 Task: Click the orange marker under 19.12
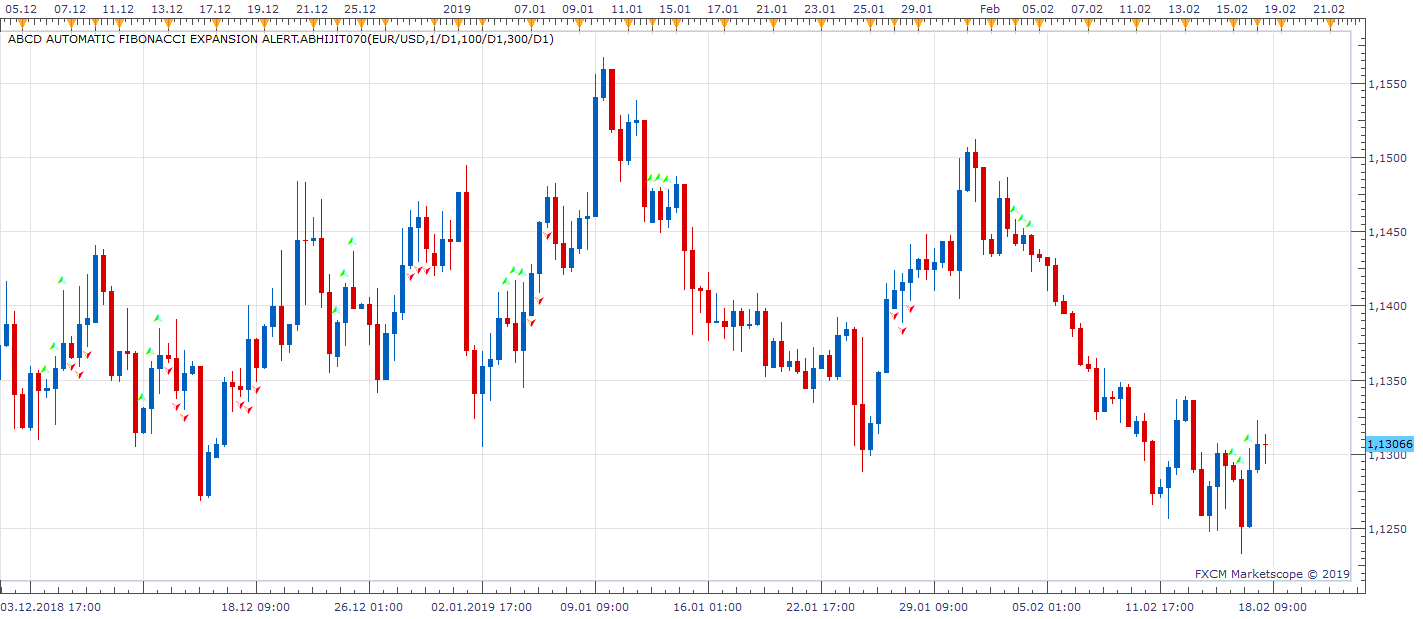click(x=263, y=22)
